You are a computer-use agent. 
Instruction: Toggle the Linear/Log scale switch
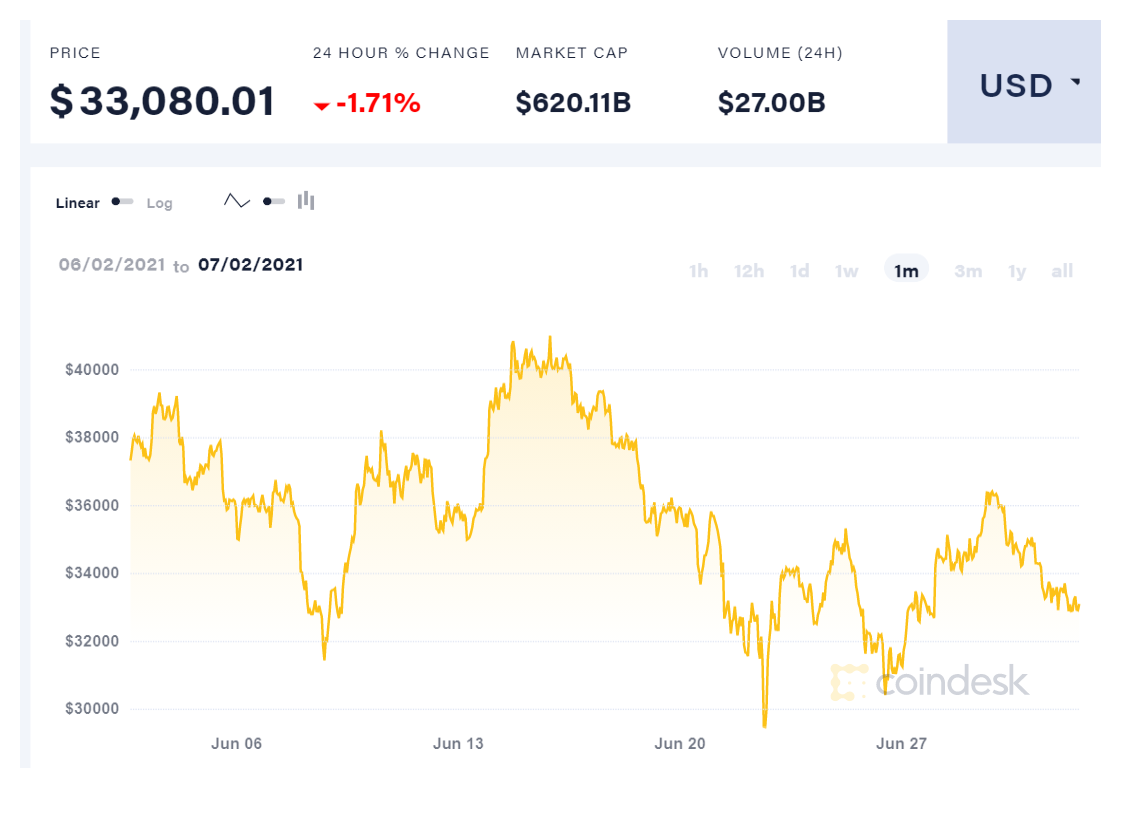pyautogui.click(x=123, y=202)
